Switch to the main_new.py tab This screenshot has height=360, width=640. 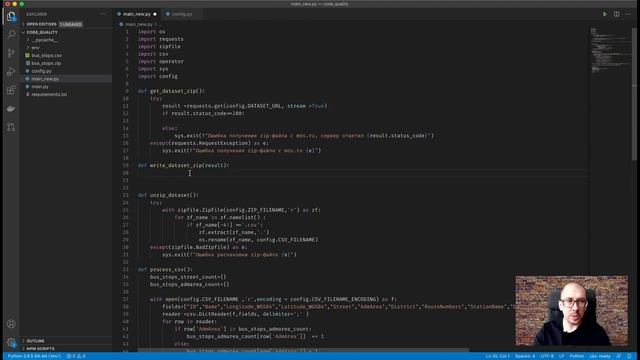click(x=137, y=14)
